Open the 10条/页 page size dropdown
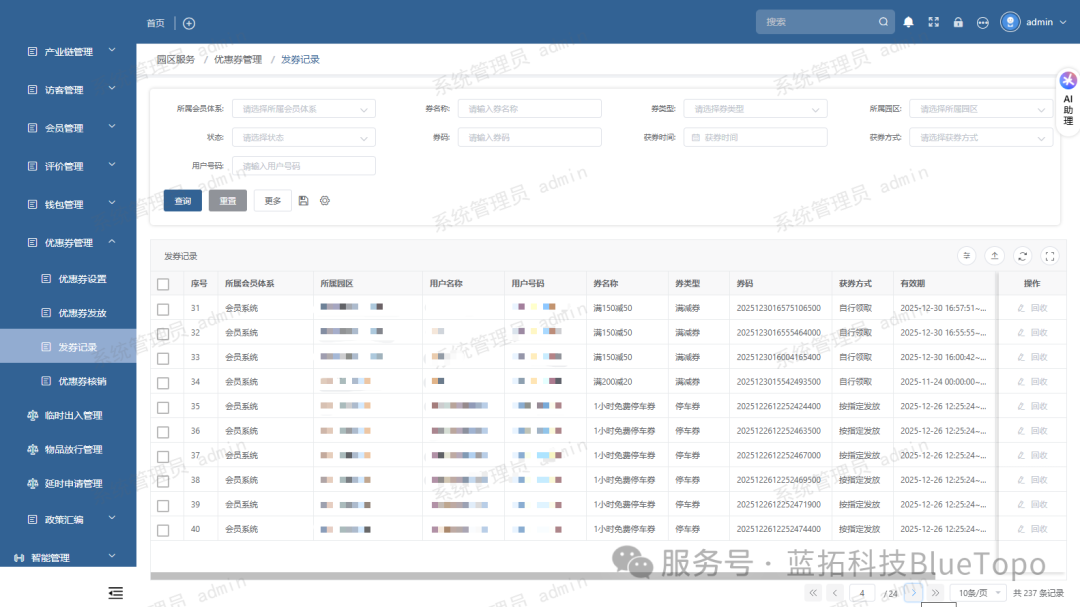The width and height of the screenshot is (1080, 607). [978, 593]
